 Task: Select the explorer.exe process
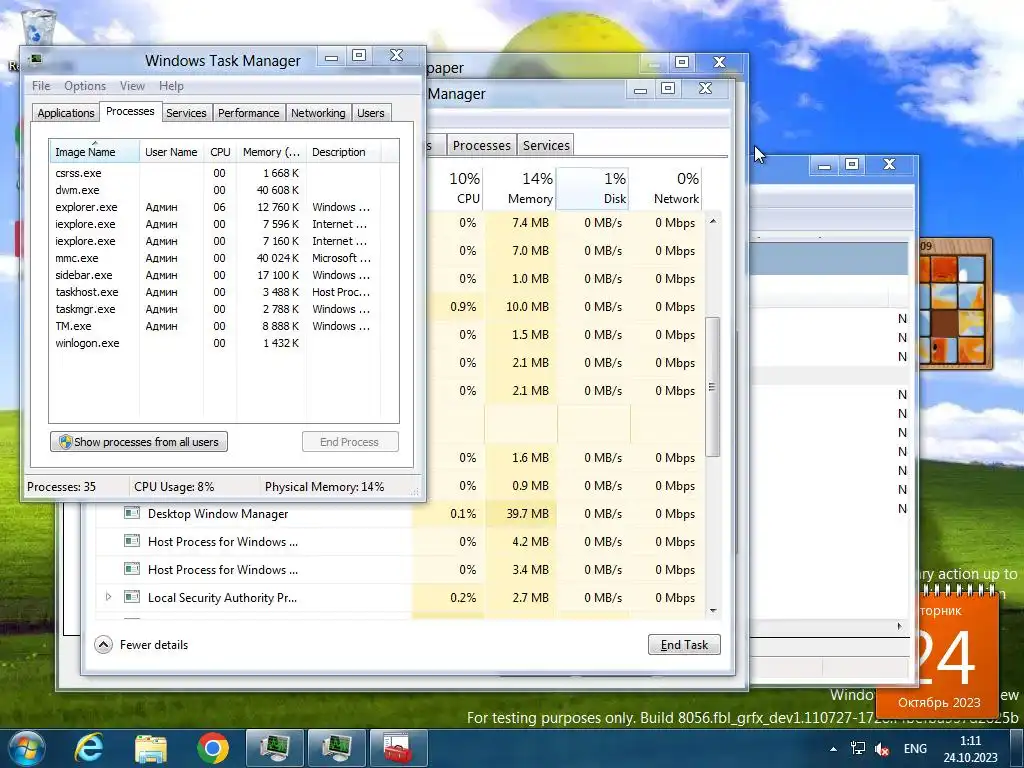pyautogui.click(x=223, y=207)
